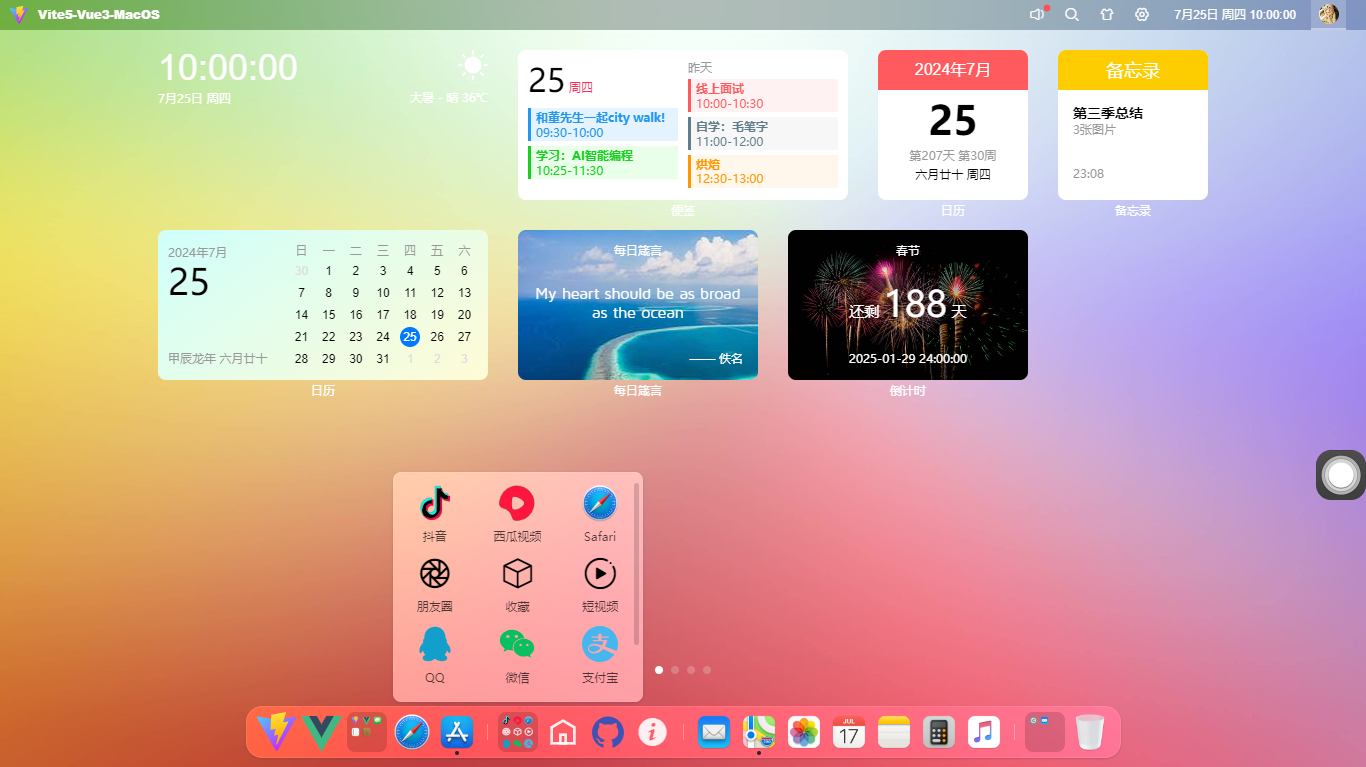Mute the system volume in the menu bar
Viewport: 1366px width, 767px height.
1036,14
